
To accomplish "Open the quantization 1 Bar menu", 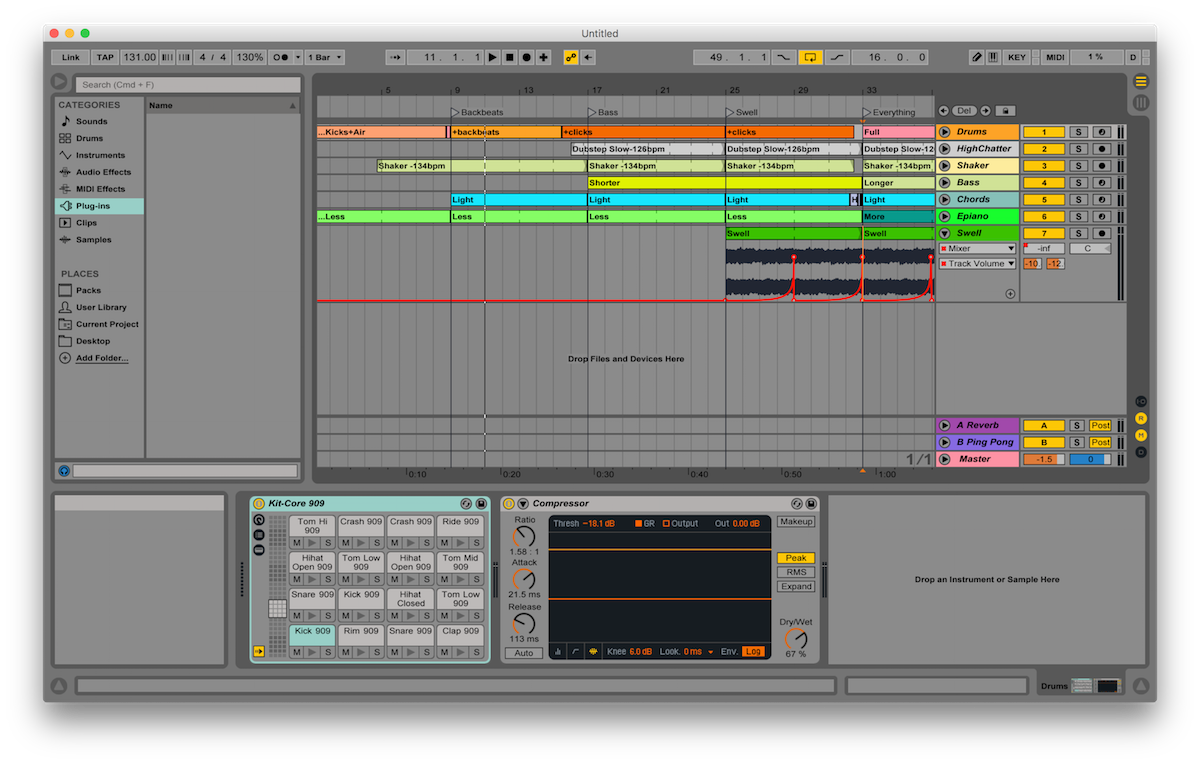I will click(325, 57).
